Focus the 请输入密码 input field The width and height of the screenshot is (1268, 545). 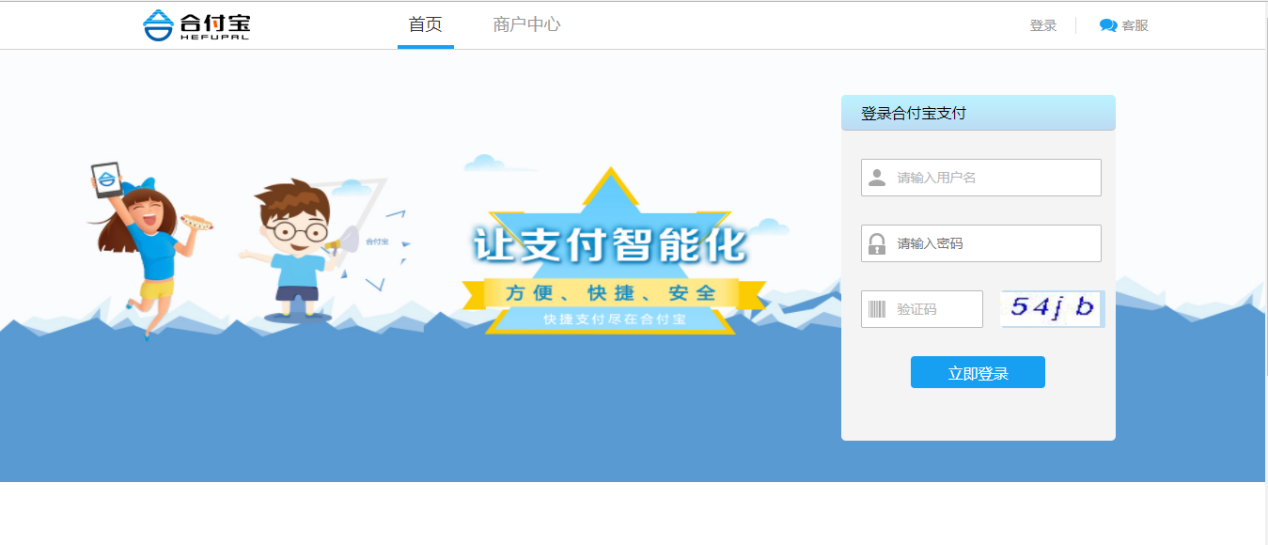981,243
